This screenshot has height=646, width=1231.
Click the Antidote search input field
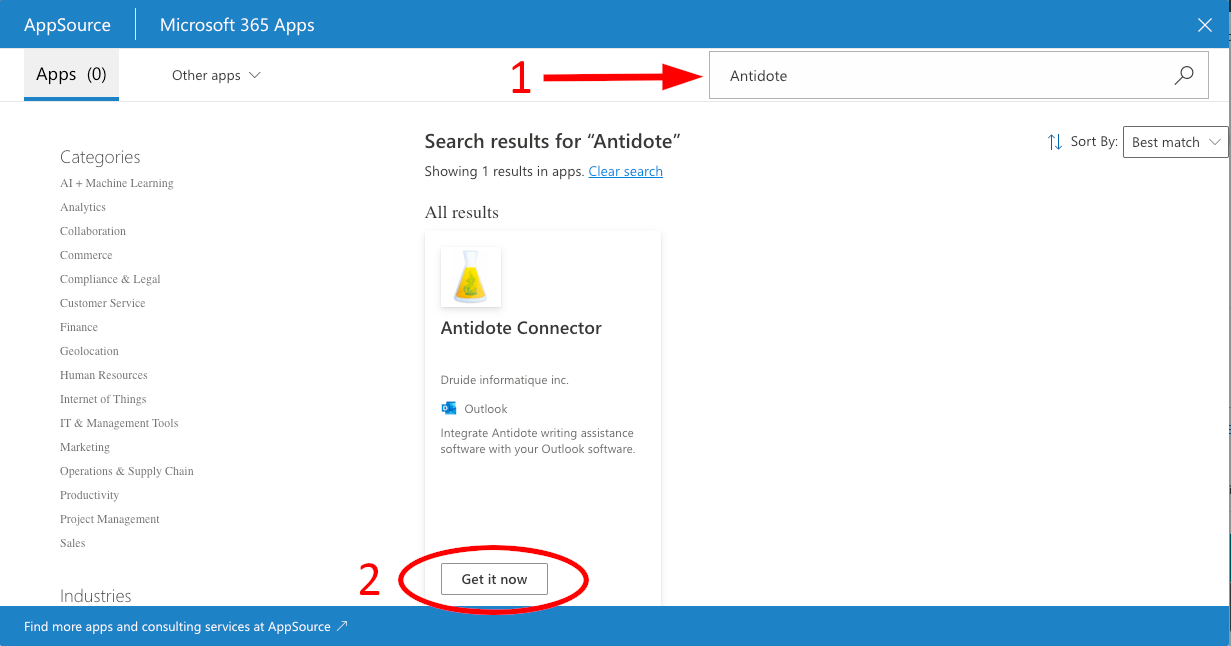click(x=940, y=75)
